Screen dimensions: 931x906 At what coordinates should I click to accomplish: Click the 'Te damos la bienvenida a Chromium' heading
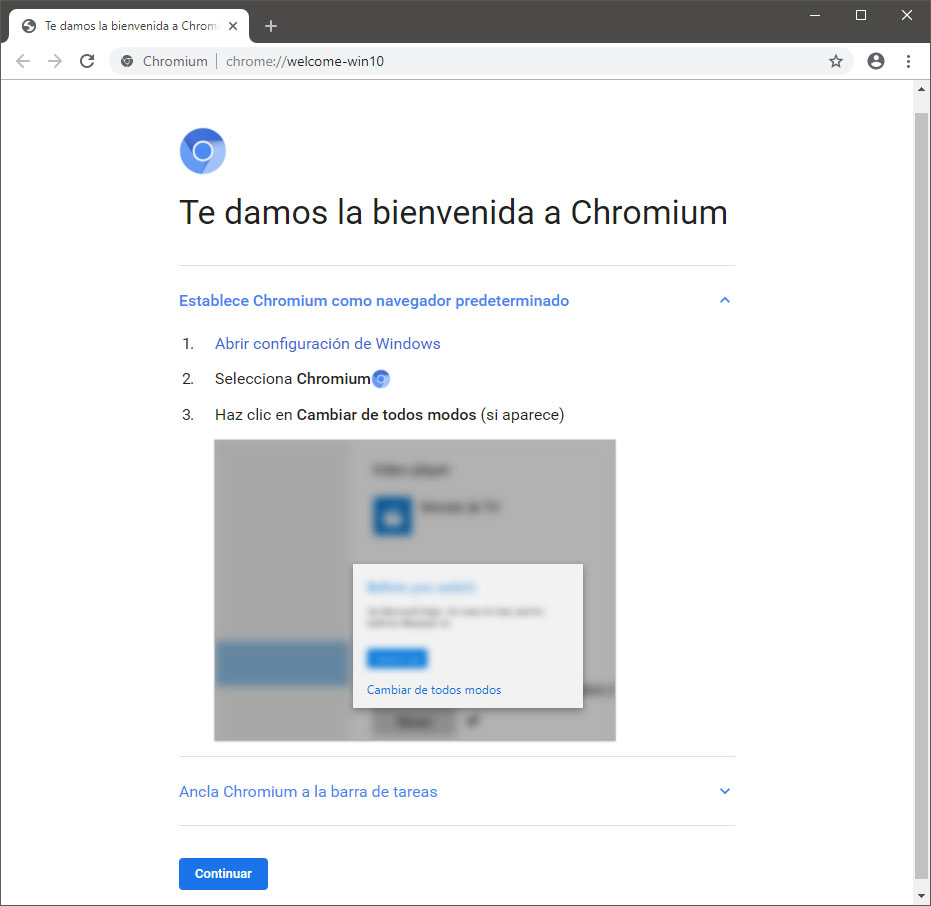click(x=454, y=213)
